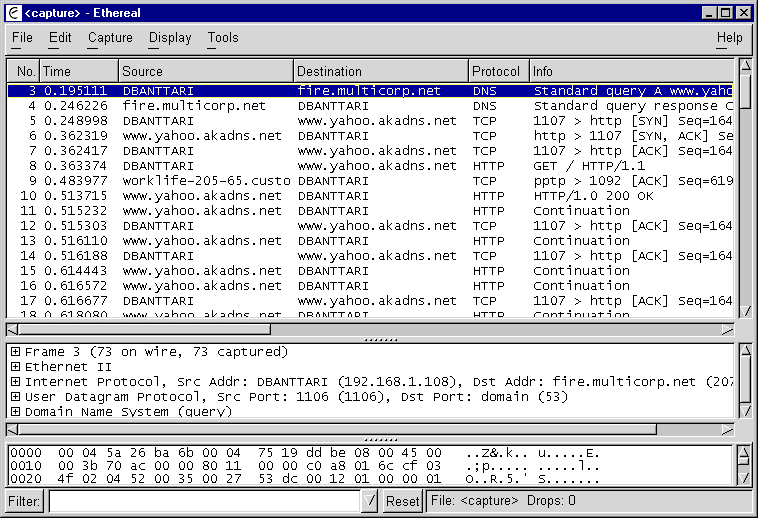Select packet 8 GET / HTTP/1.1 row
The height and width of the screenshot is (518, 758).
click(370, 166)
